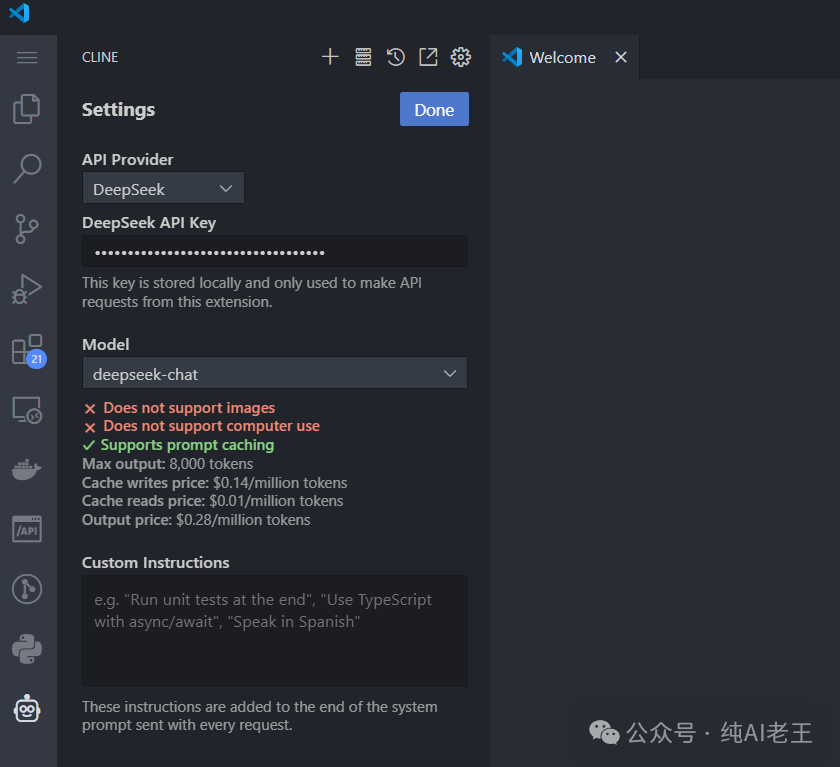Open the Git Graph circular icon view
Viewport: 840px width, 767px height.
(27, 589)
